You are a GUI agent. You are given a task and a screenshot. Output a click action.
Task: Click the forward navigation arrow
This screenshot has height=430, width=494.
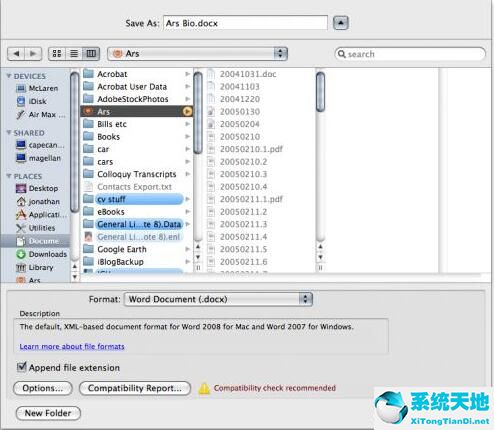click(x=33, y=54)
